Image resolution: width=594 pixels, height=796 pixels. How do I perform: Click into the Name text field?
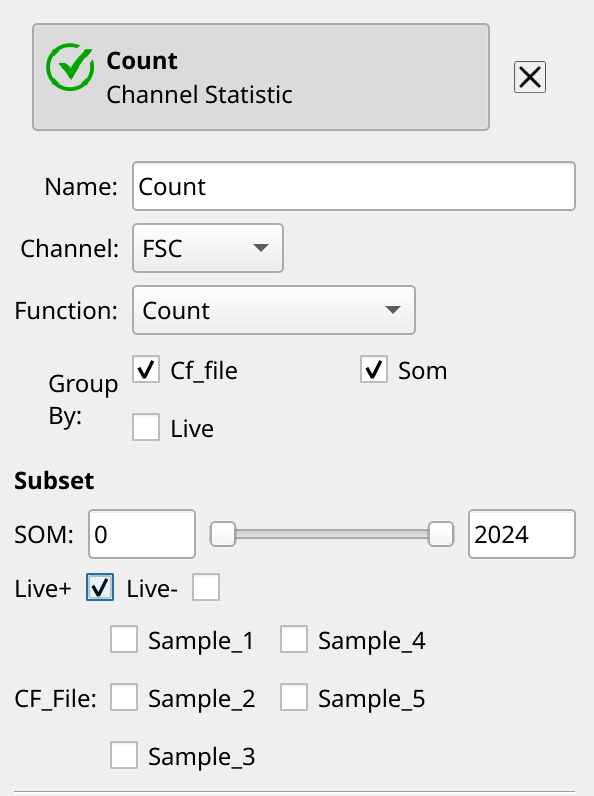(x=354, y=186)
